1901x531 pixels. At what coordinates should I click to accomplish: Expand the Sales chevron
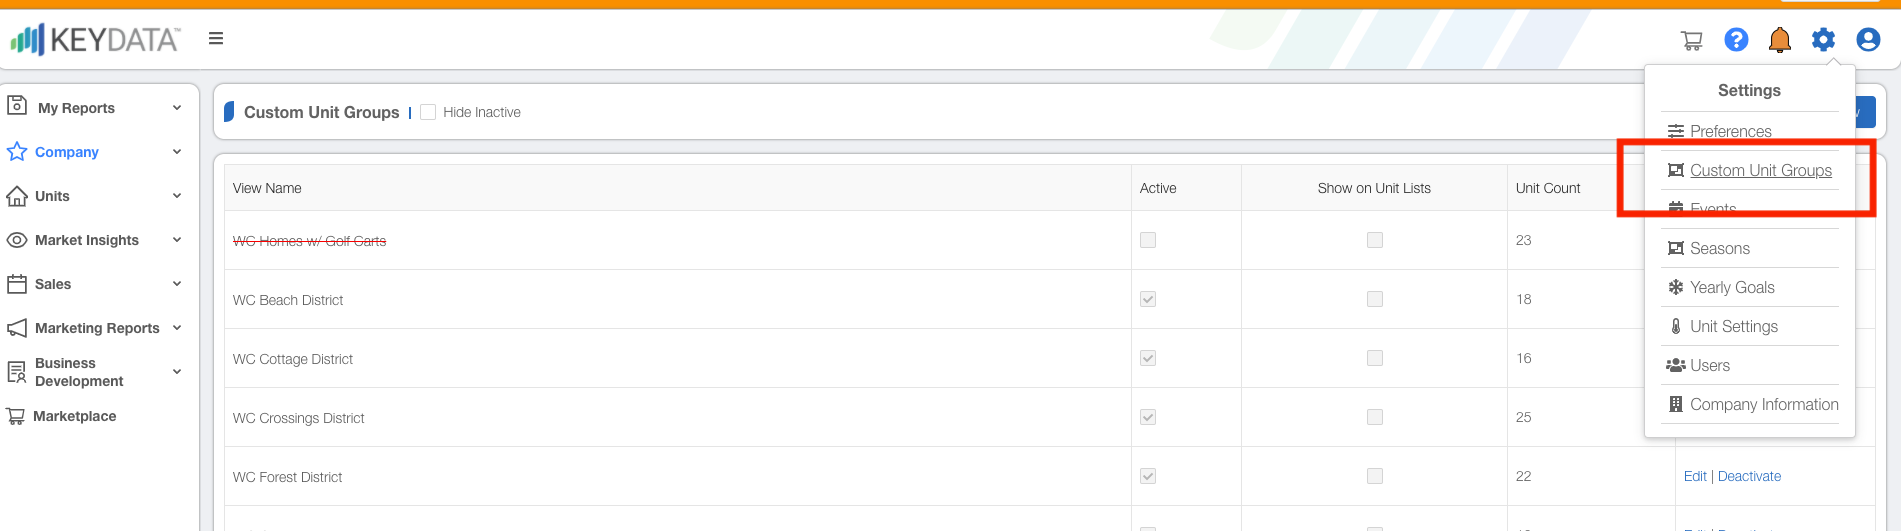(x=177, y=284)
